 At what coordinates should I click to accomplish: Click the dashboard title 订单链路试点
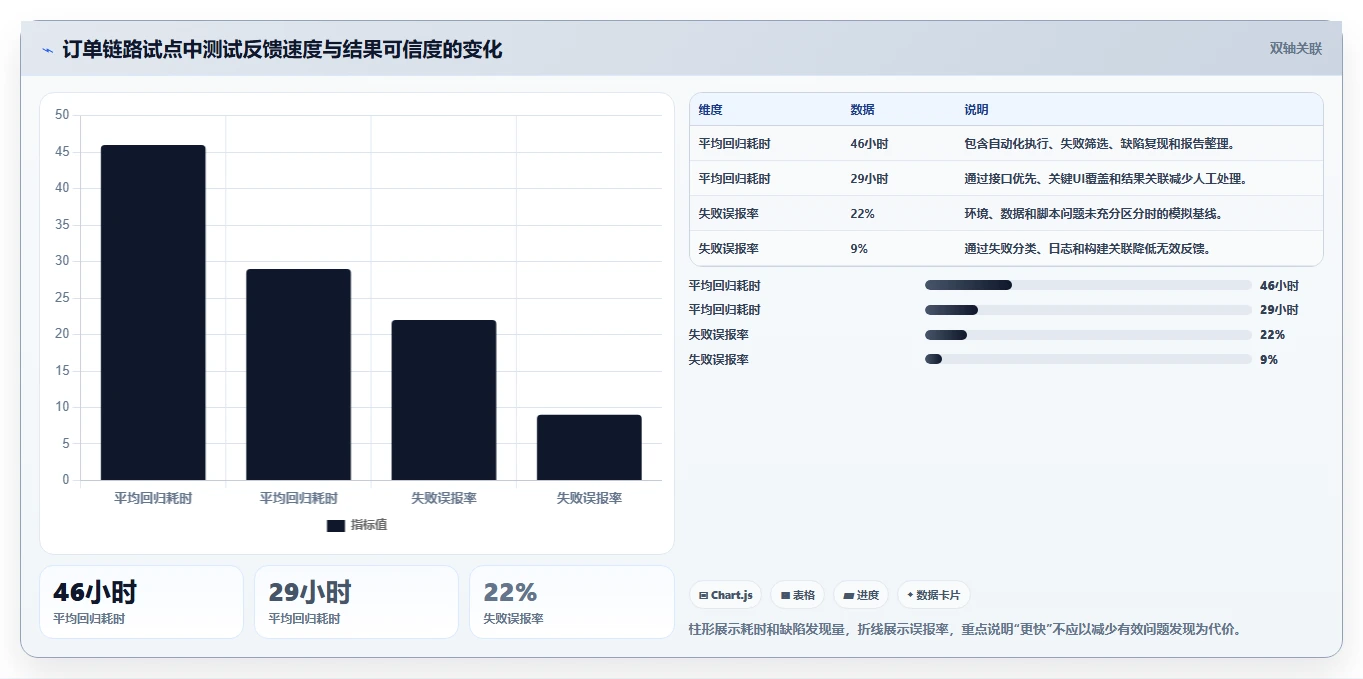tap(282, 50)
